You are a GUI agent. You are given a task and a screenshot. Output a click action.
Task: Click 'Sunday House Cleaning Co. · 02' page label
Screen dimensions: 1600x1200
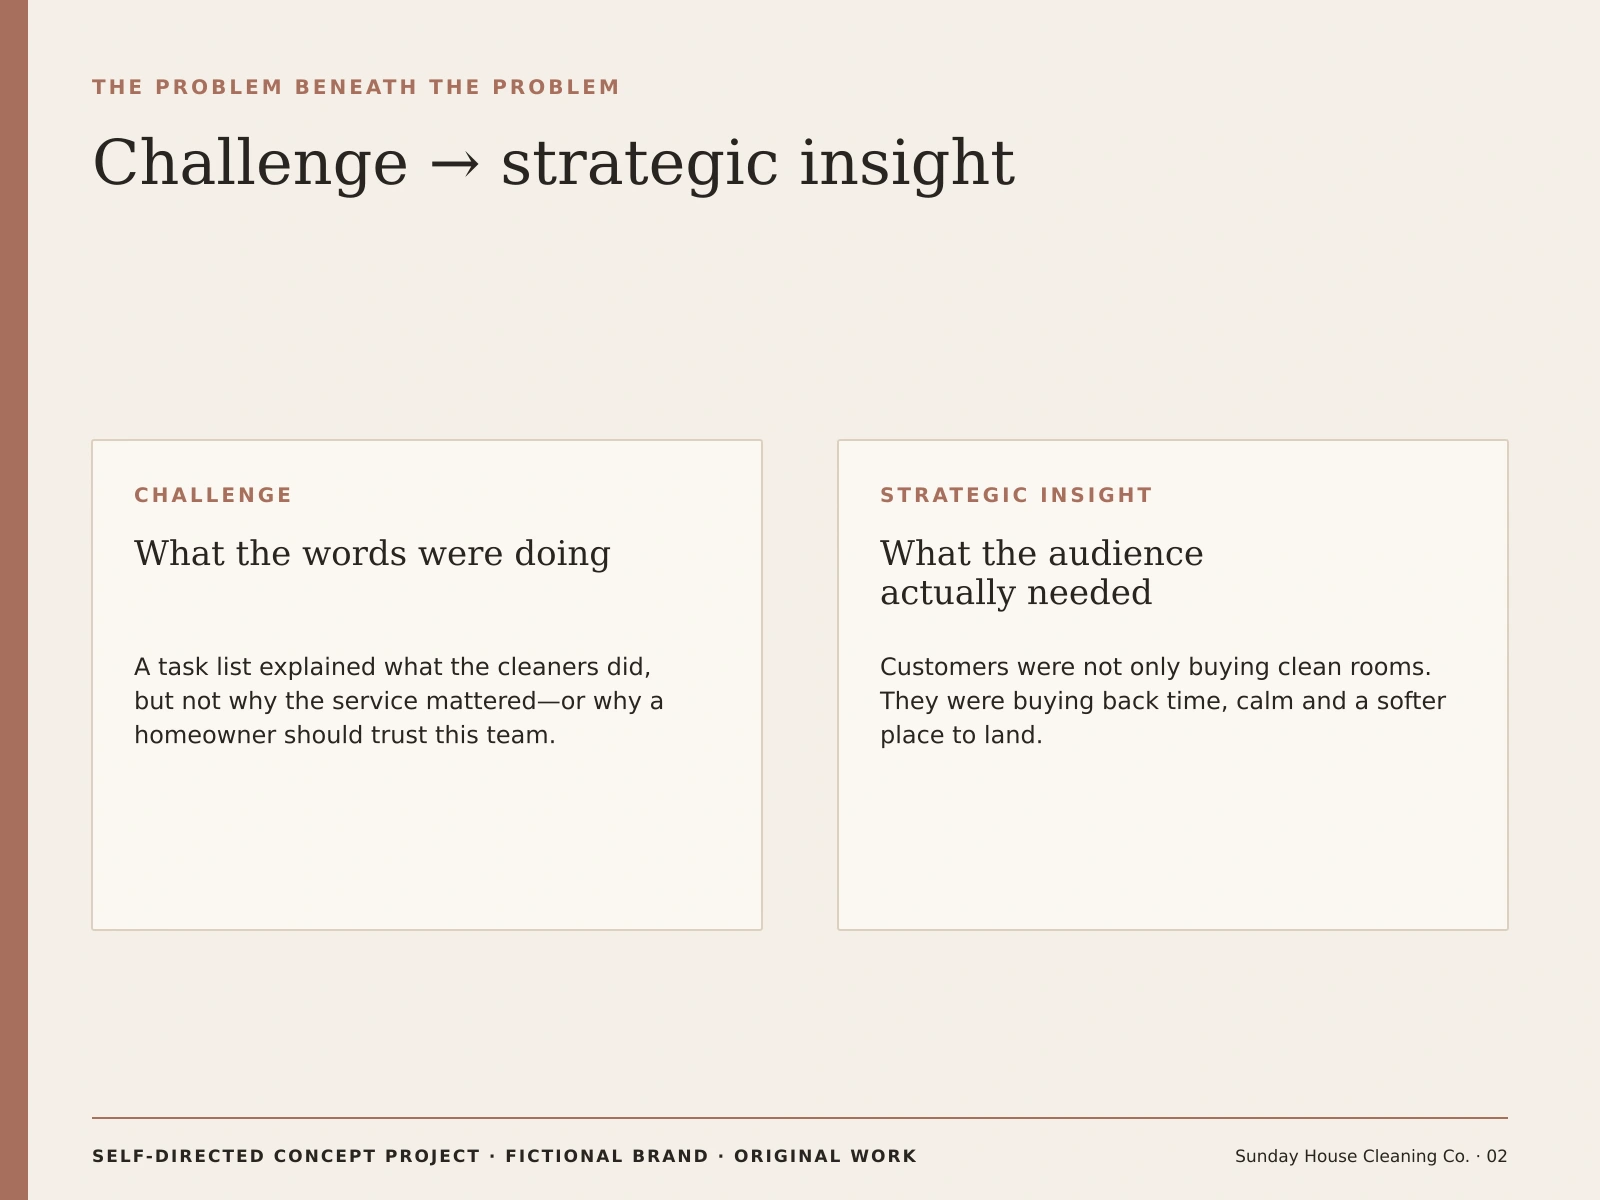(1371, 1156)
